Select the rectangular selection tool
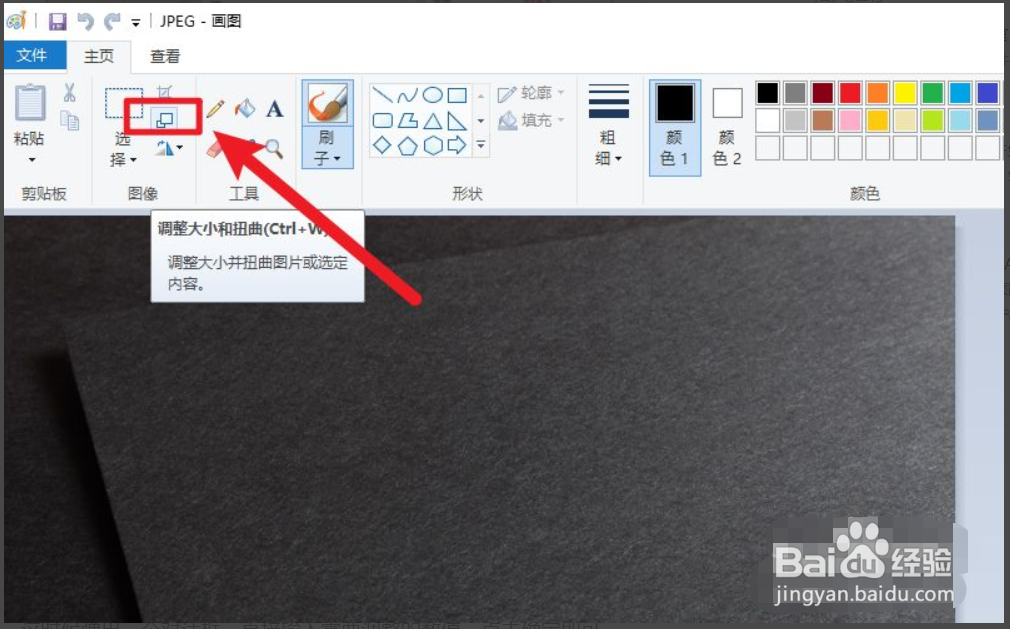 click(124, 104)
